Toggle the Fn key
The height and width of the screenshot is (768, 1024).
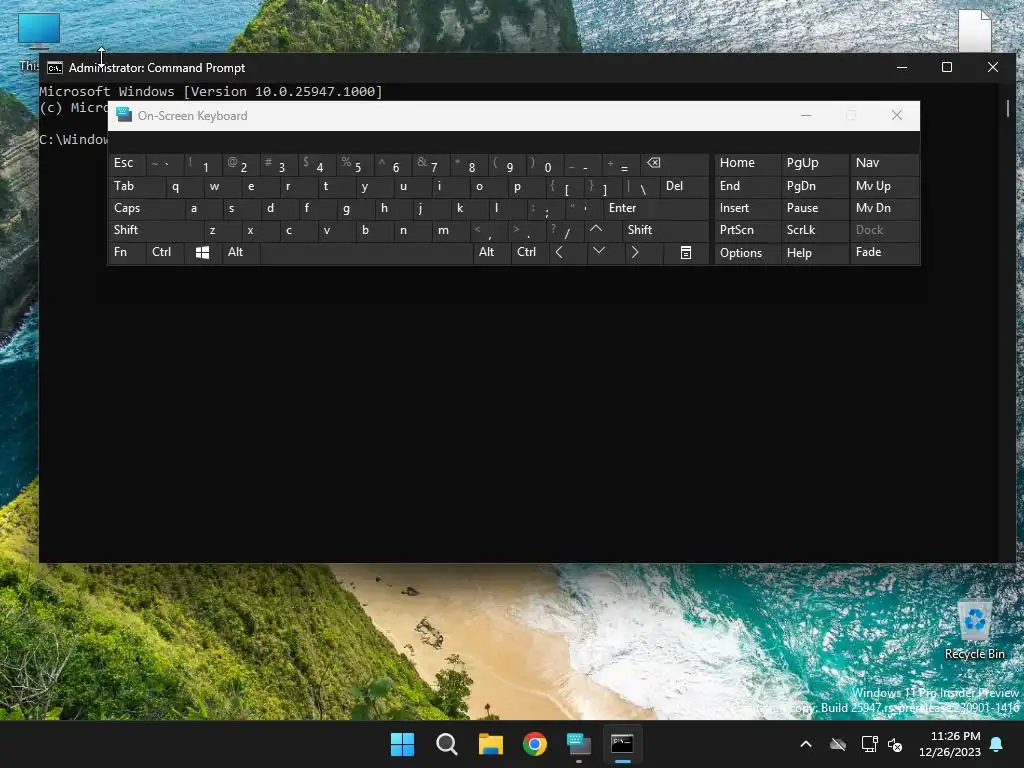coord(127,253)
